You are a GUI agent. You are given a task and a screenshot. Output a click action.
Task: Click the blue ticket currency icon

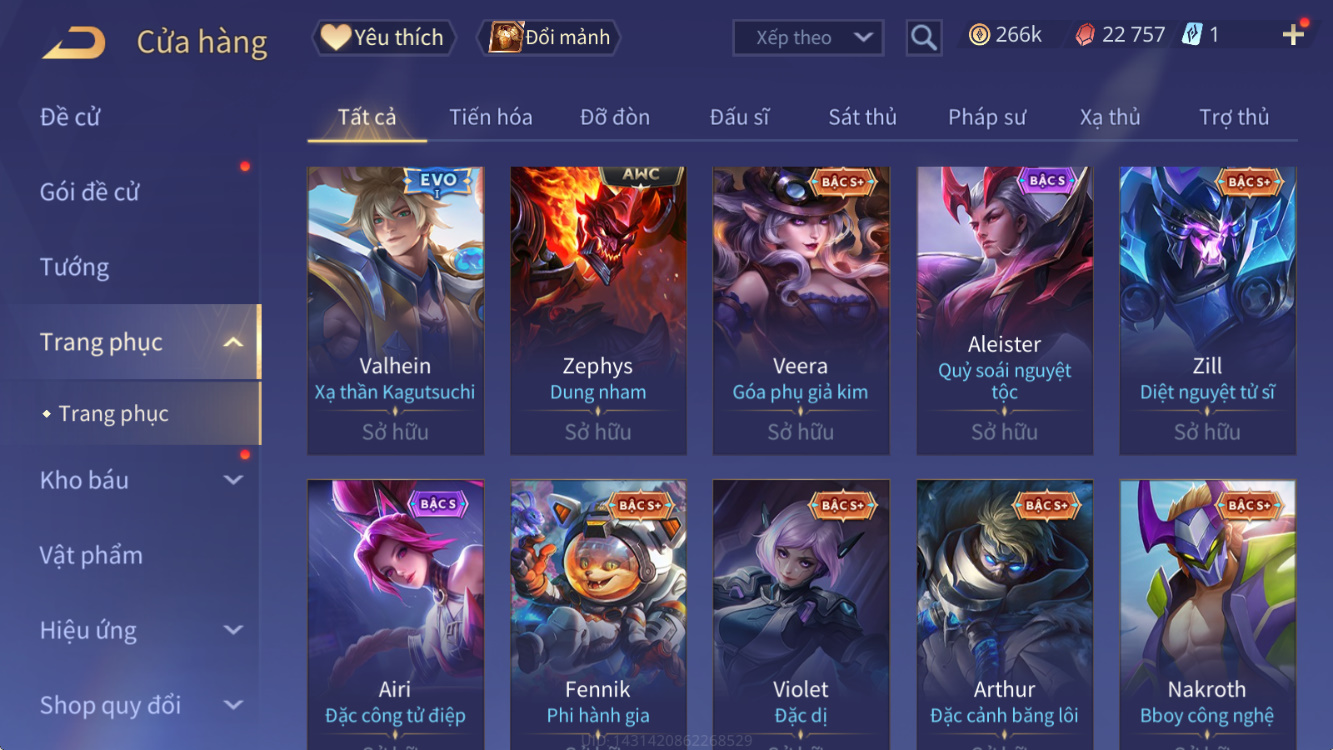click(x=1192, y=35)
